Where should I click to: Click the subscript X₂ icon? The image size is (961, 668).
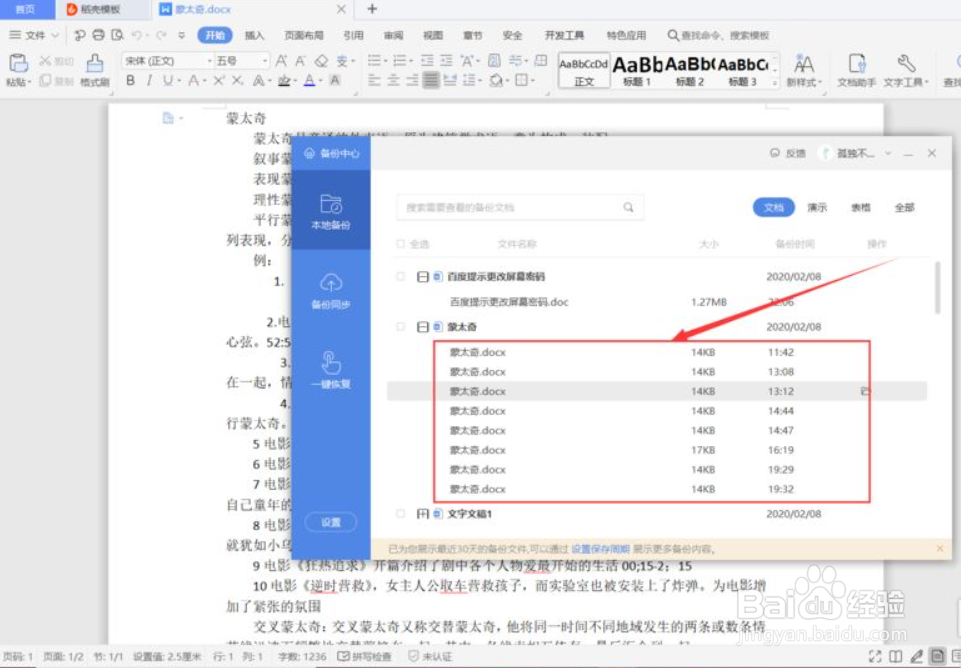(x=238, y=80)
